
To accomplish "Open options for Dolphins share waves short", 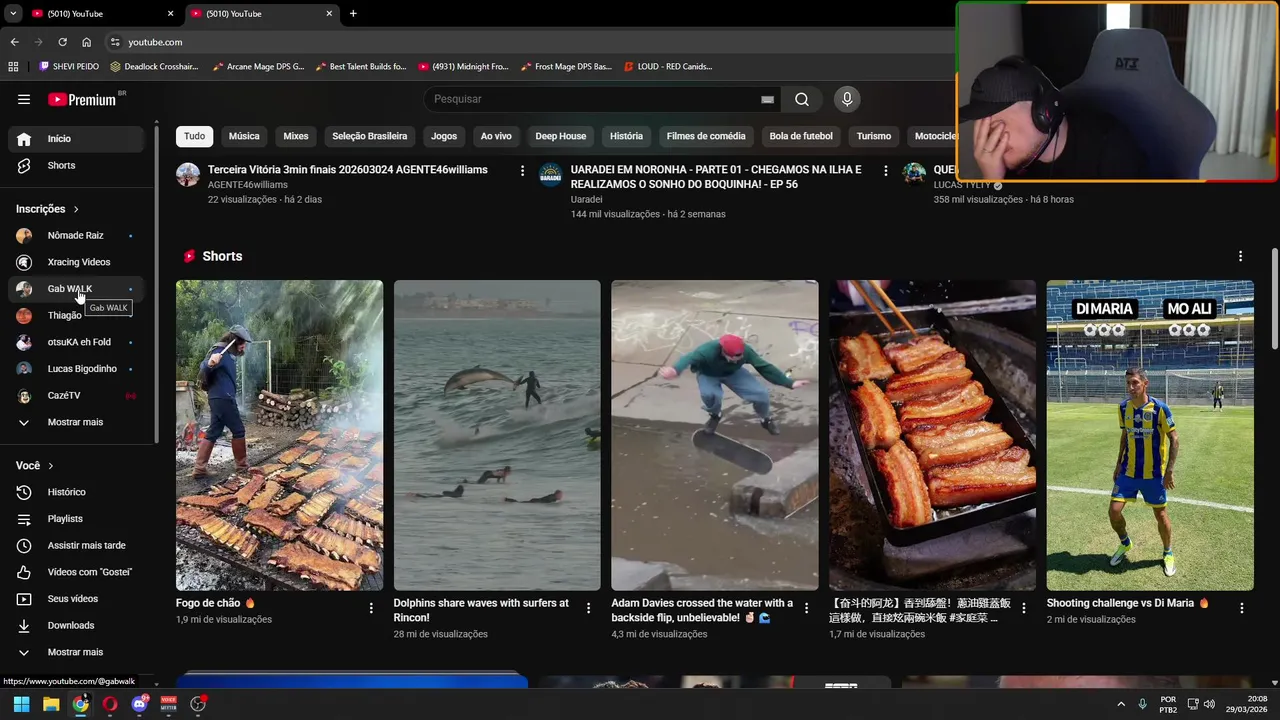I will click(588, 608).
